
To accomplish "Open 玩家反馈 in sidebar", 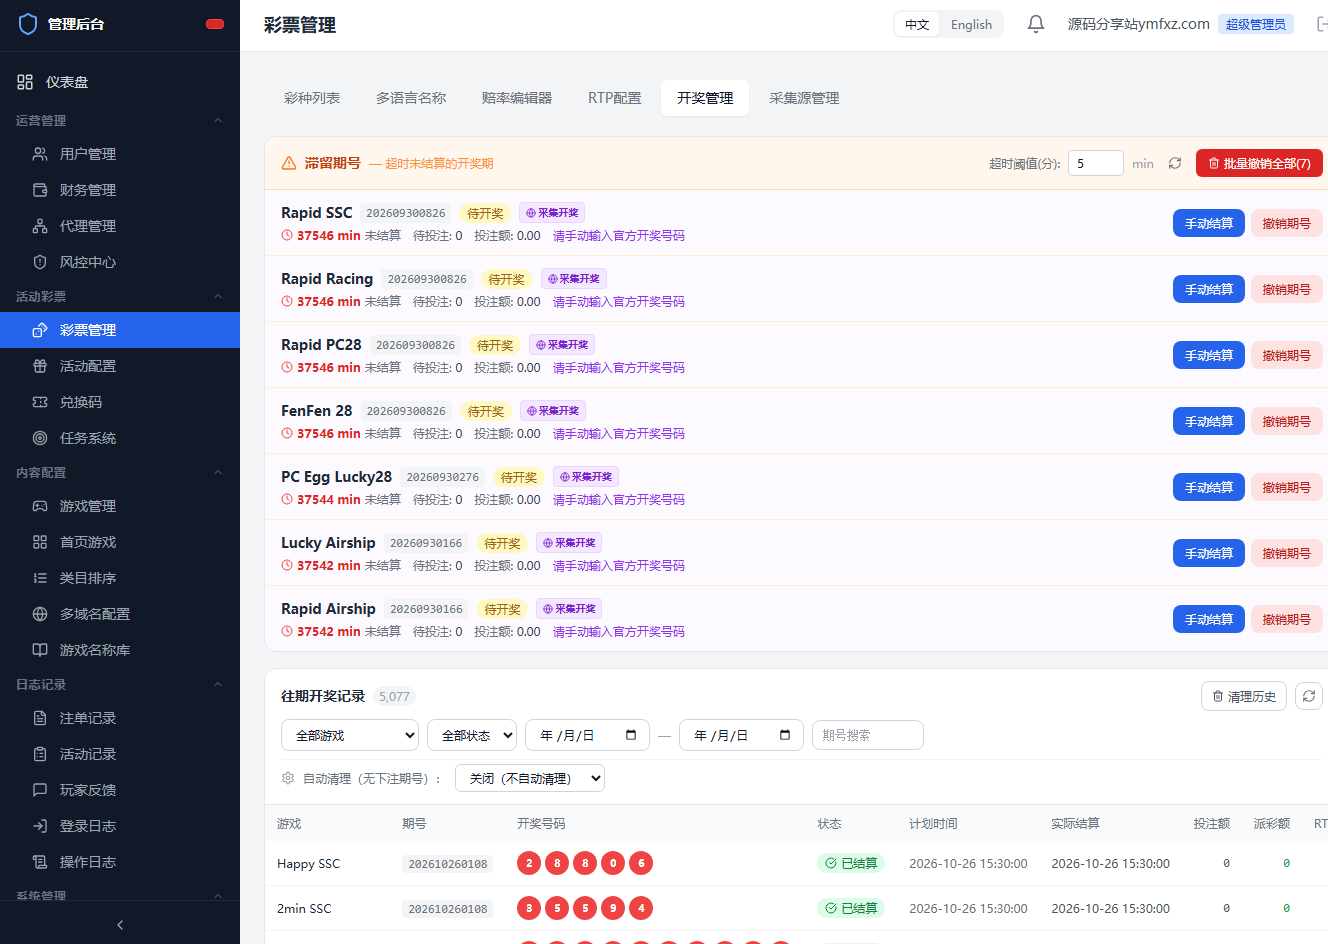I will (x=120, y=790).
